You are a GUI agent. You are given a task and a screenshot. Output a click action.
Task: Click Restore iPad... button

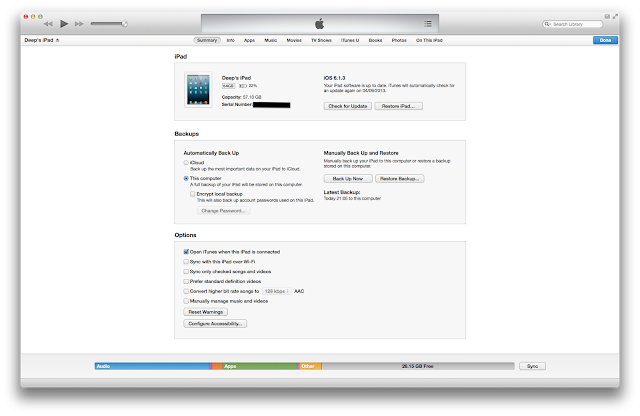[x=398, y=106]
